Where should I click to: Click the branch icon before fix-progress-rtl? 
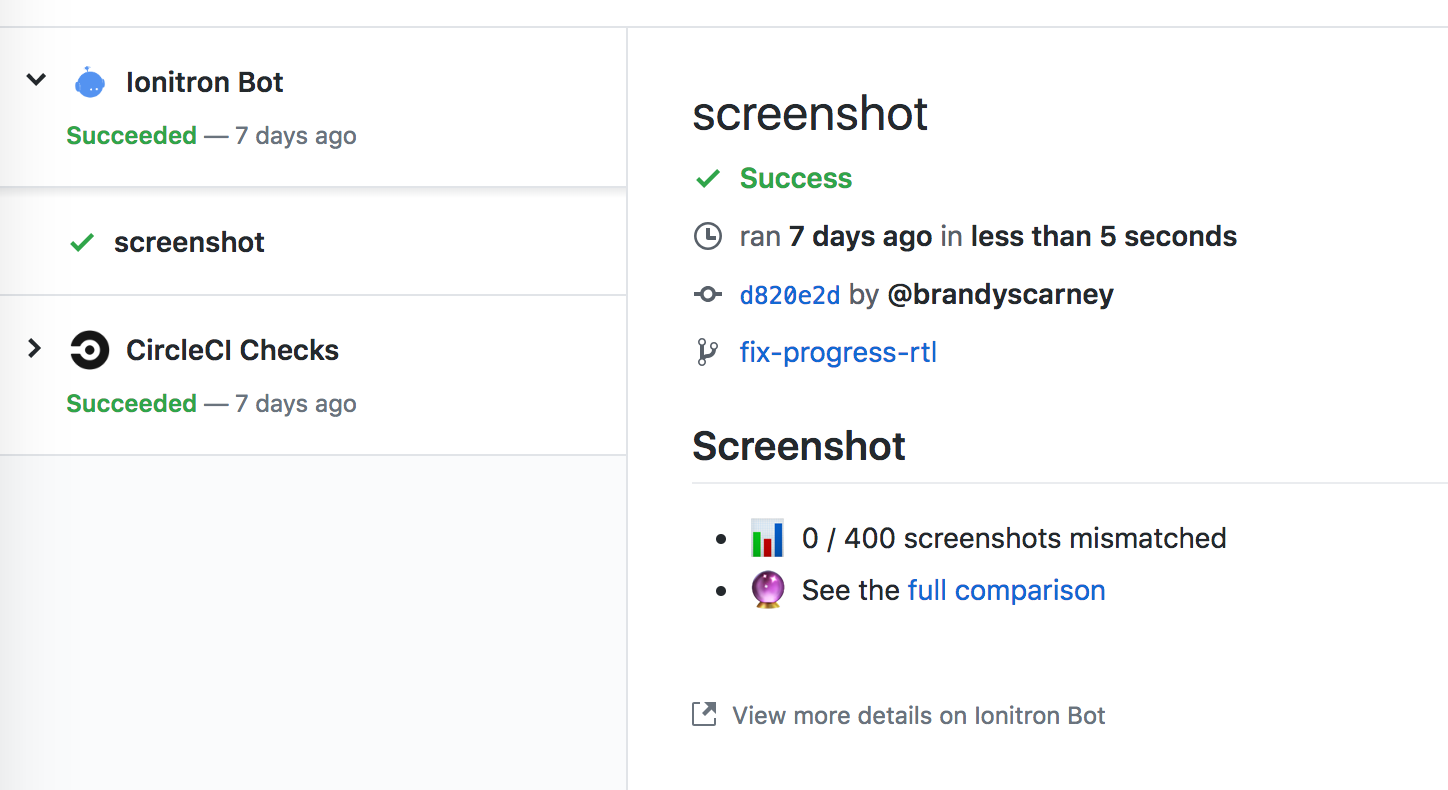[707, 352]
